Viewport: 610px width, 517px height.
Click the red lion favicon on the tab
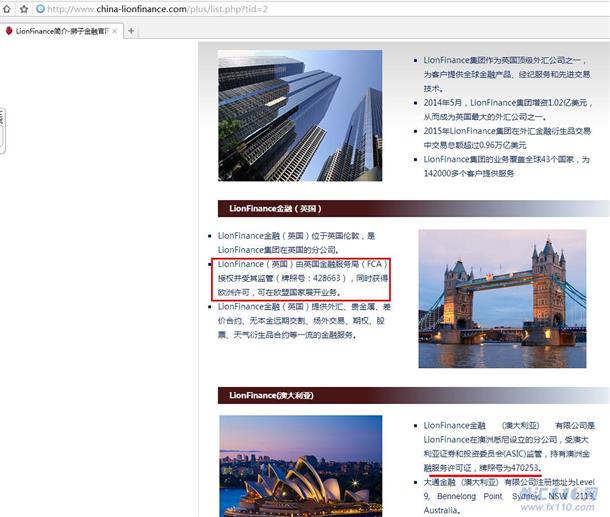point(9,31)
